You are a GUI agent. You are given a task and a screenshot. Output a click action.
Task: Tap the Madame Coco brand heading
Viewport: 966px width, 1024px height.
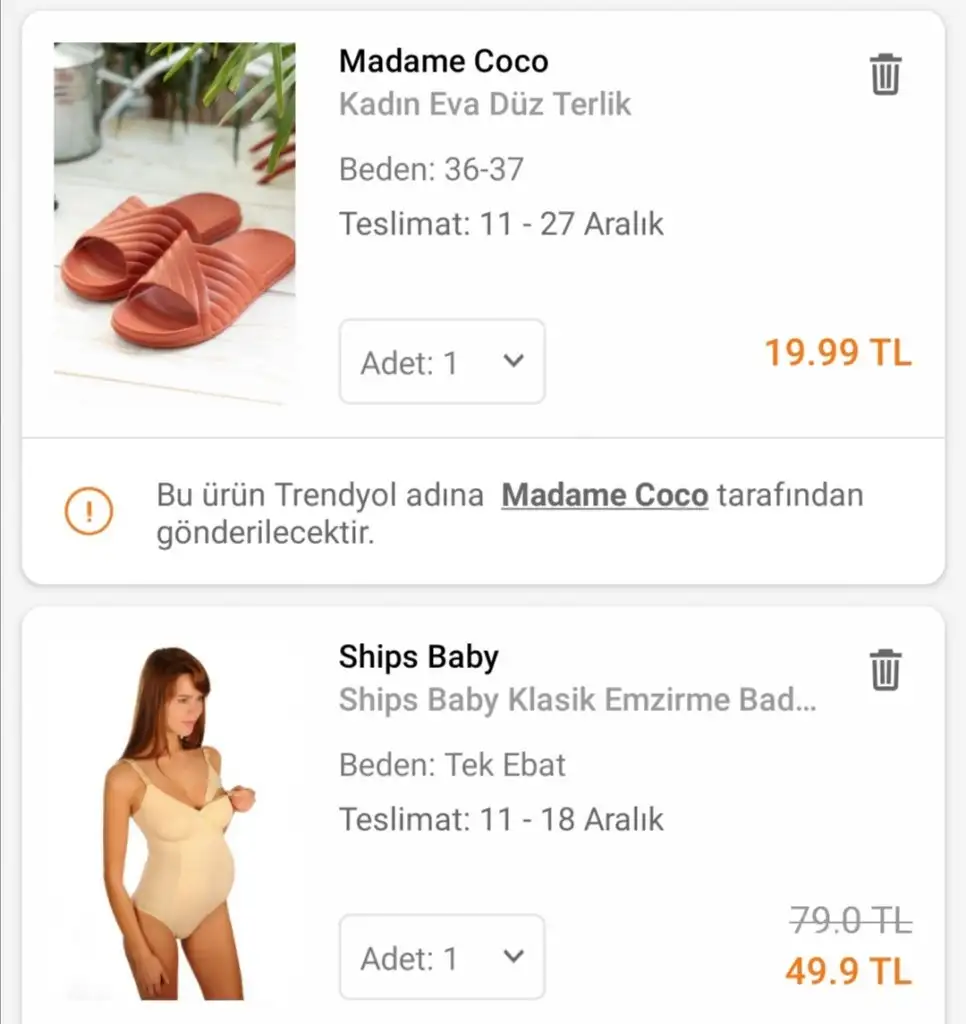[443, 61]
